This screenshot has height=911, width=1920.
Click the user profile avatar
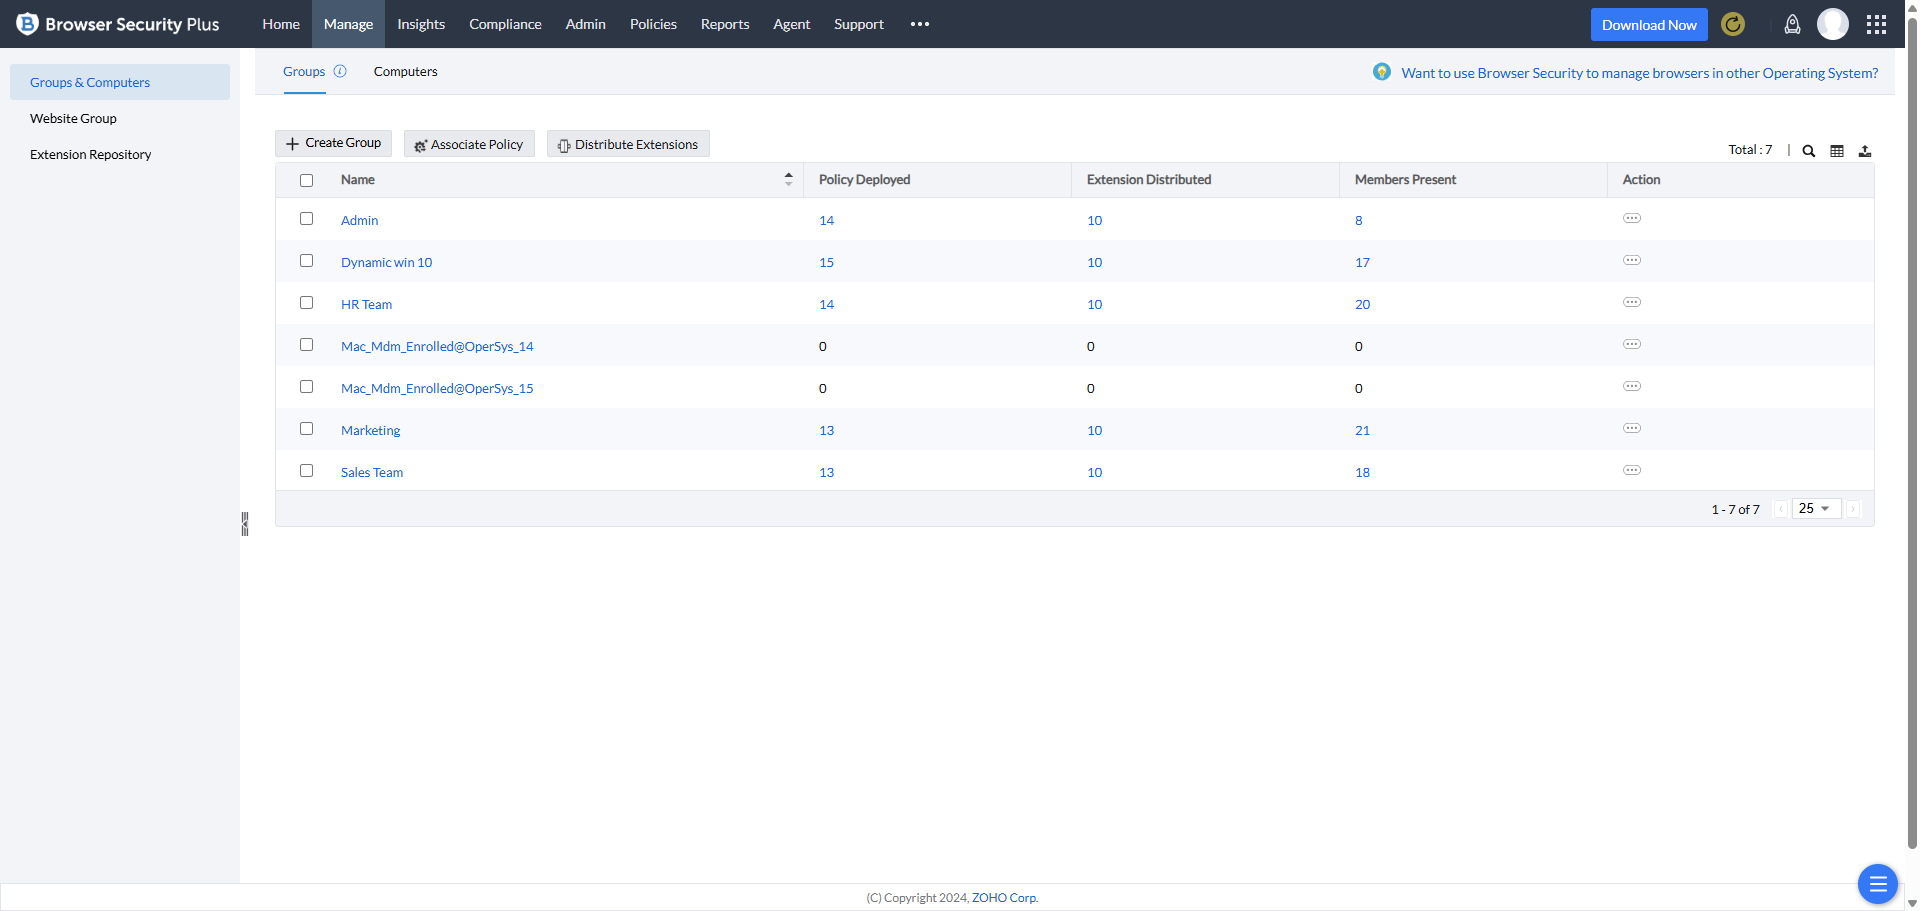(x=1832, y=24)
